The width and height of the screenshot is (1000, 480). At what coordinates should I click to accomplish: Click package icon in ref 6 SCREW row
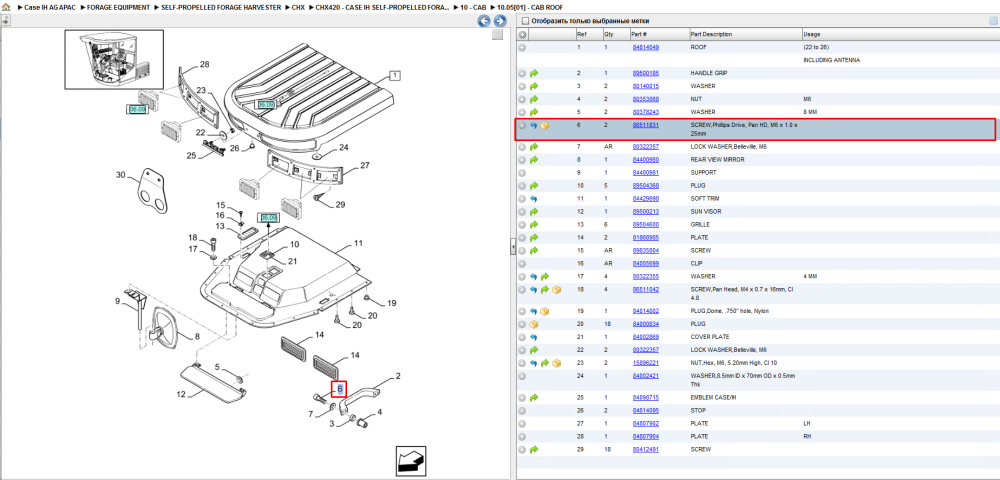coord(545,126)
